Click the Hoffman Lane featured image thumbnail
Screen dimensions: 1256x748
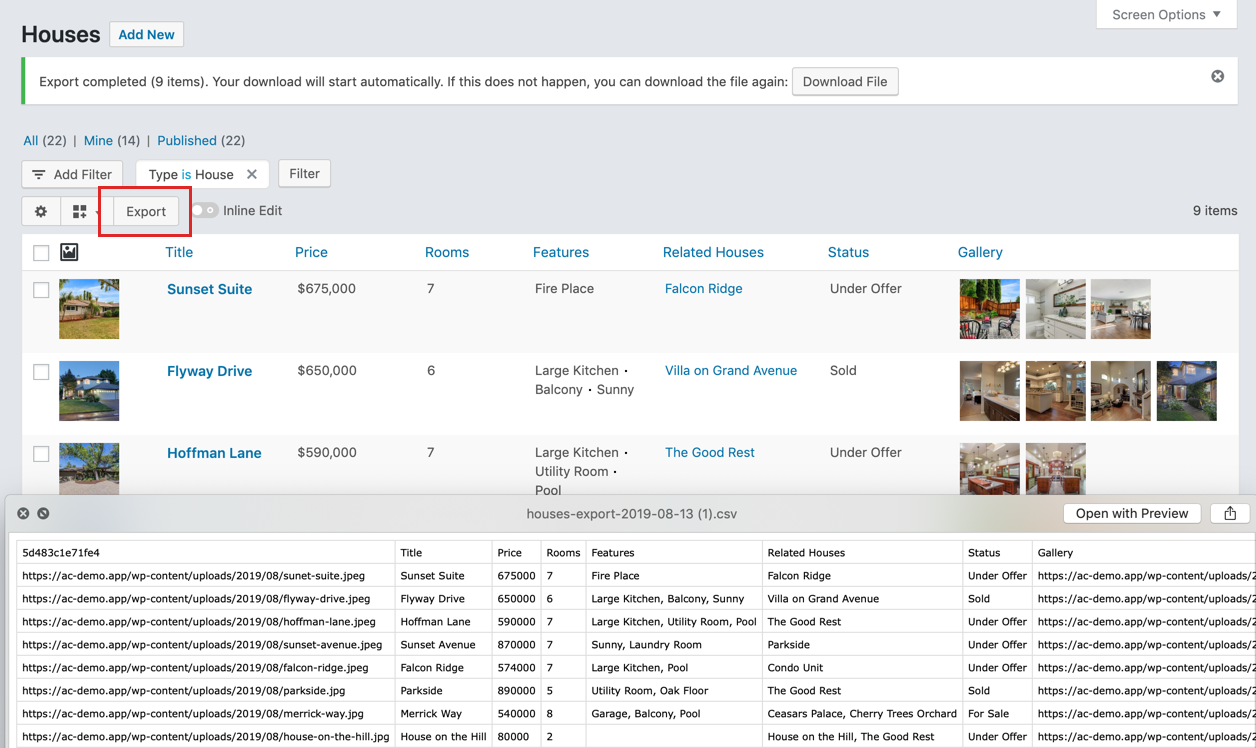89,468
